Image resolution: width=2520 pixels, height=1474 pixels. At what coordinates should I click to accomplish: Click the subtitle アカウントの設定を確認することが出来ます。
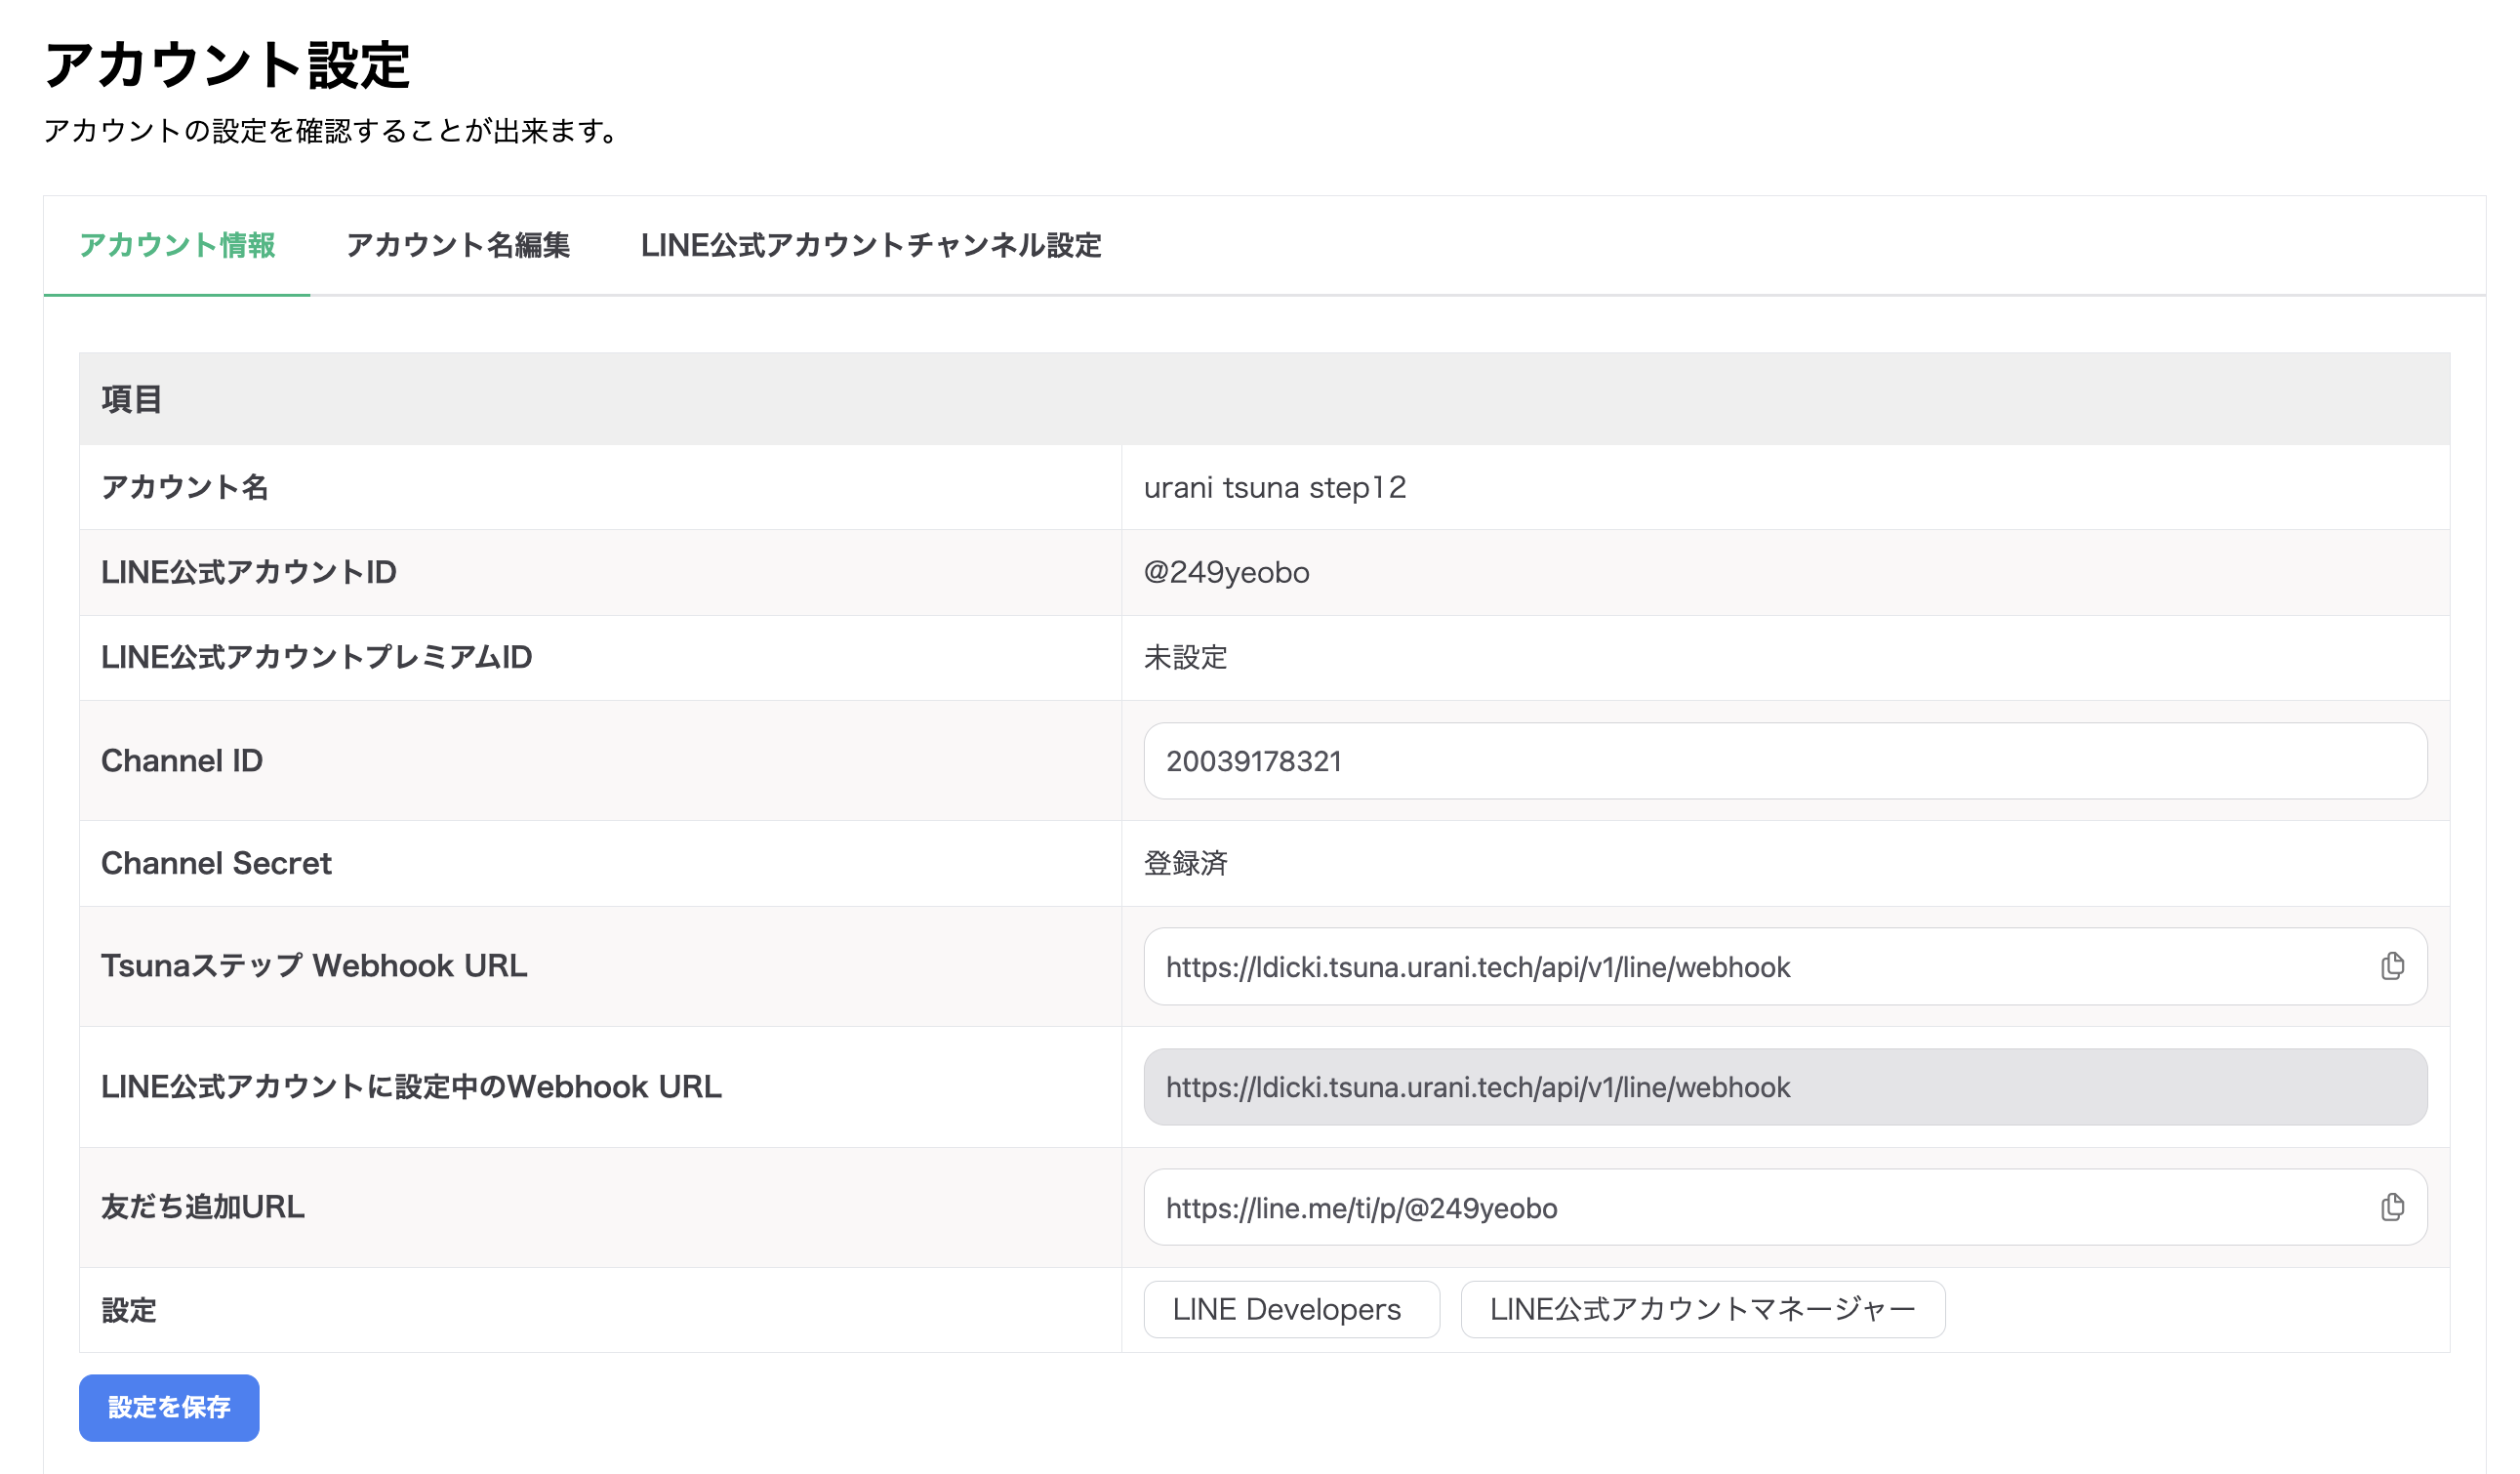(x=332, y=131)
